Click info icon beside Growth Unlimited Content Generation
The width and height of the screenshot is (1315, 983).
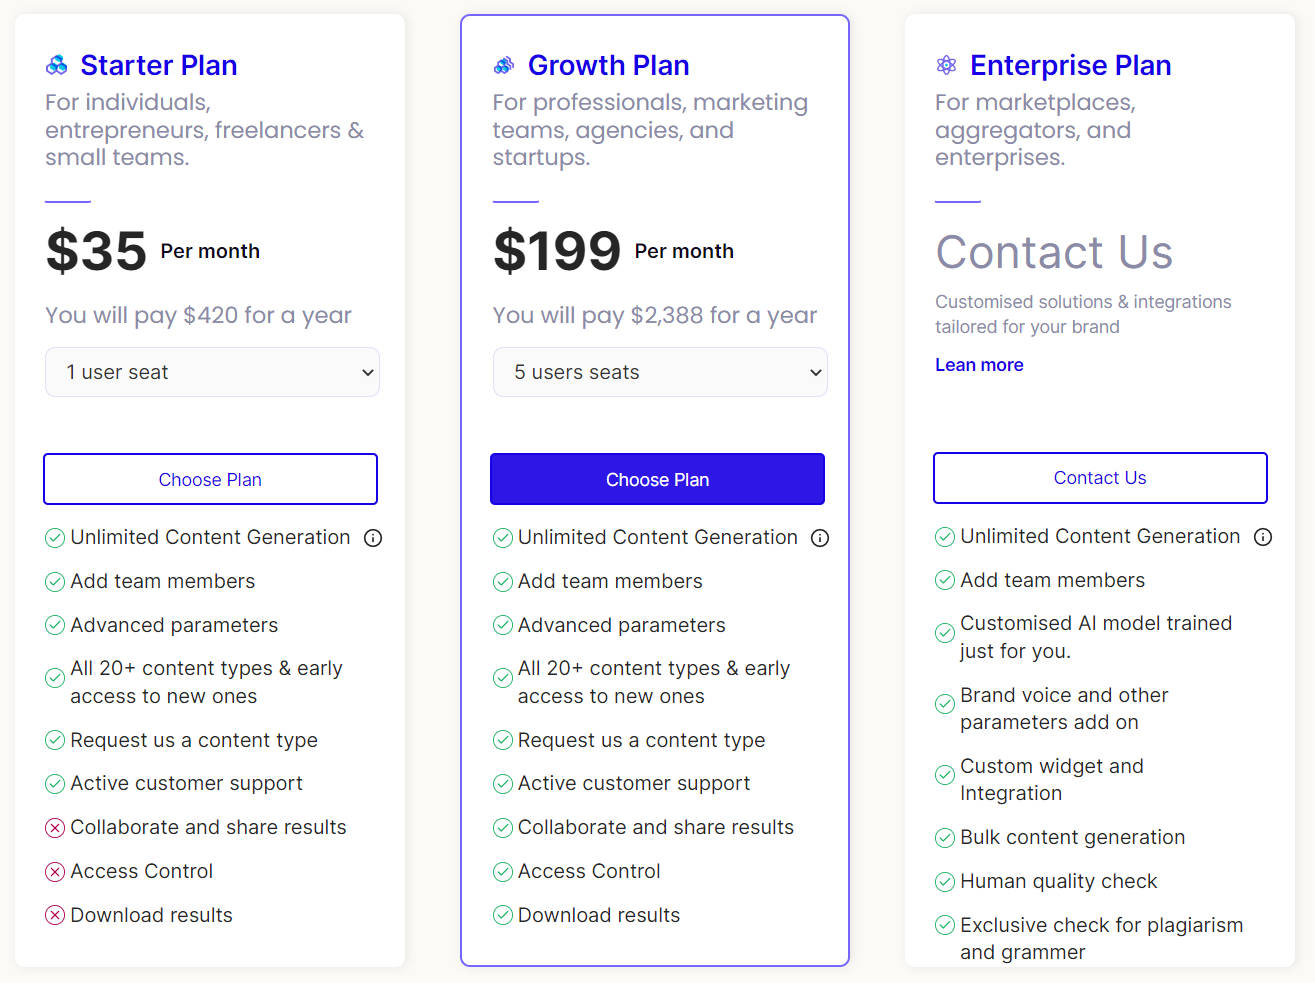pyautogui.click(x=820, y=538)
